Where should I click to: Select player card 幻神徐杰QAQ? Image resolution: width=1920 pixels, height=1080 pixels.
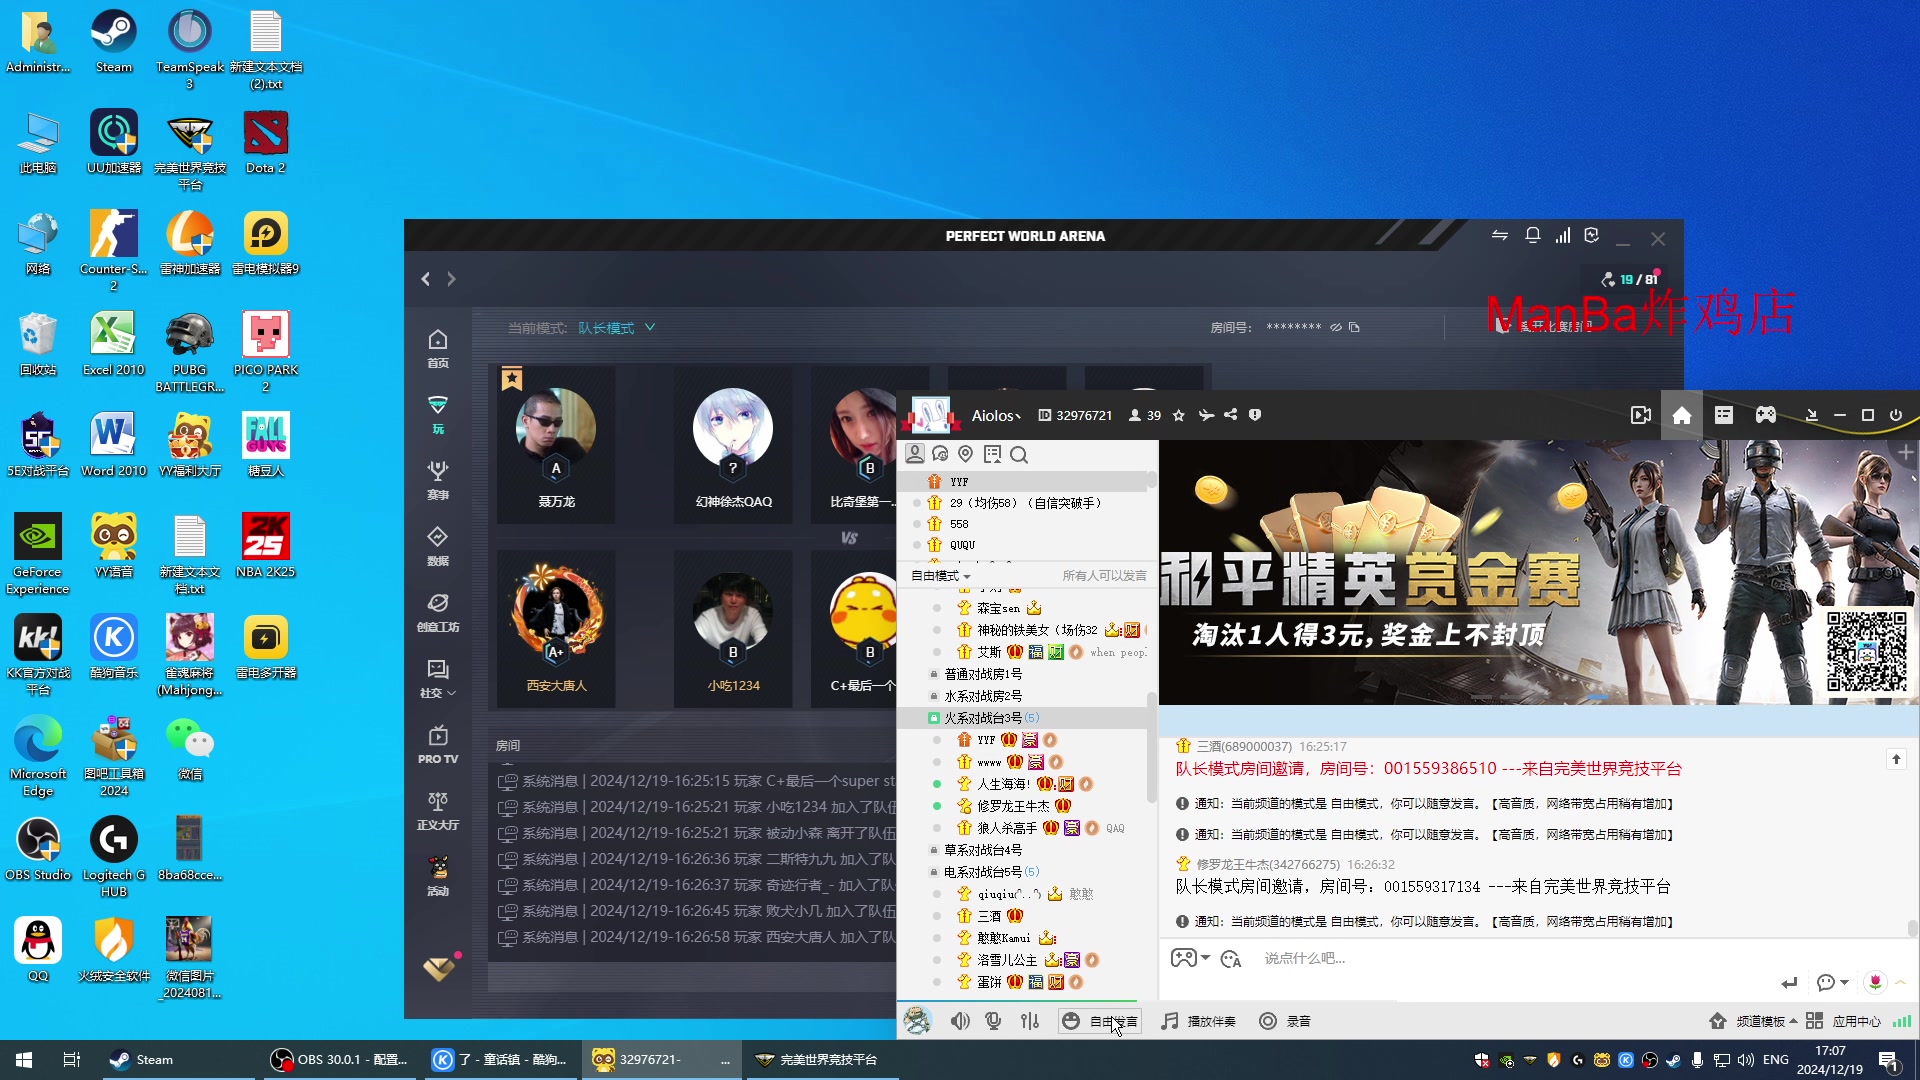pos(733,445)
